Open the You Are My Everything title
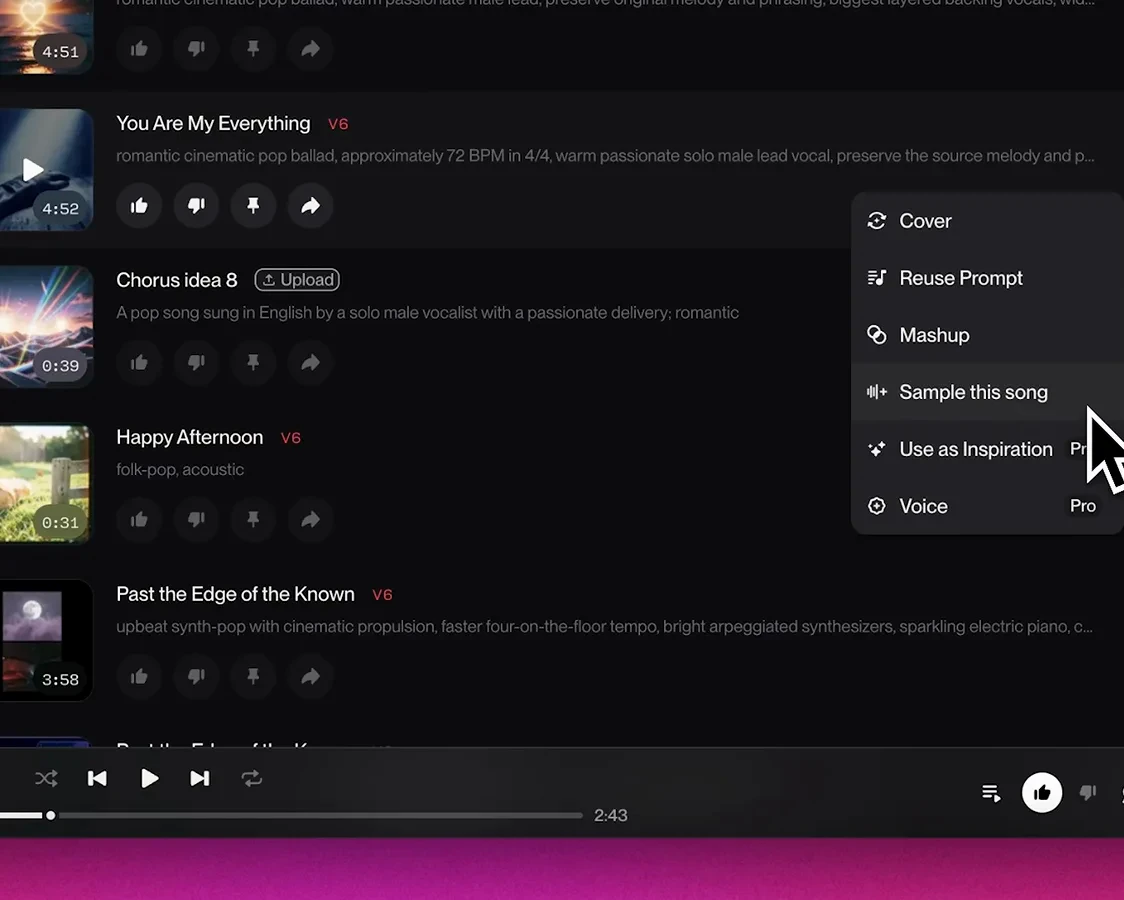The width and height of the screenshot is (1124, 900). click(x=214, y=123)
